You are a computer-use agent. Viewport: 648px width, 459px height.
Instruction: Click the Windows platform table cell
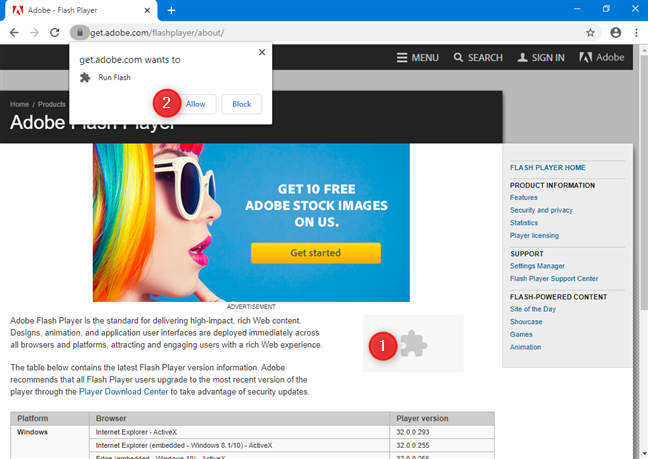click(50, 442)
